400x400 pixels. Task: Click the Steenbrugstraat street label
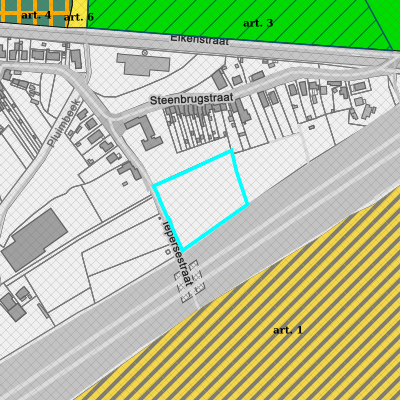(x=191, y=99)
